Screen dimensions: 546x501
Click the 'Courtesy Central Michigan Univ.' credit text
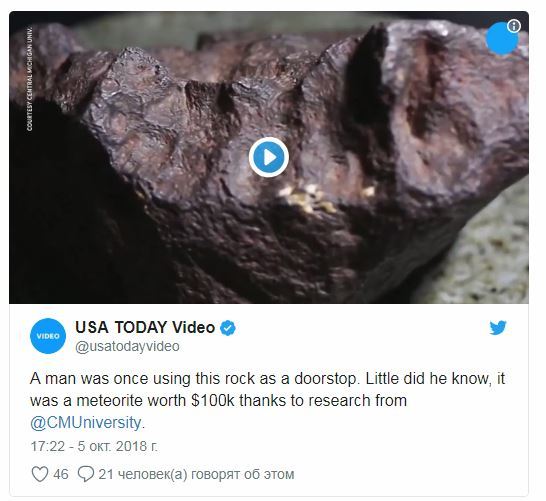pyautogui.click(x=30, y=79)
